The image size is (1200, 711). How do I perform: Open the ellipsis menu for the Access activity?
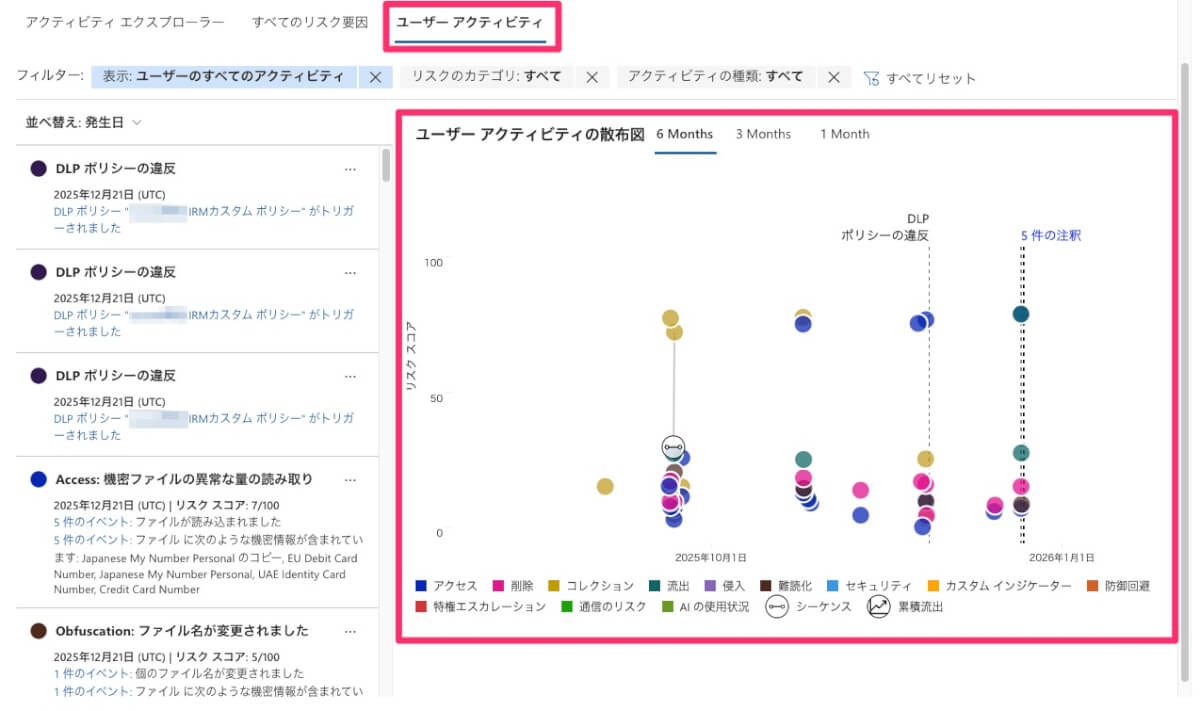(x=350, y=480)
